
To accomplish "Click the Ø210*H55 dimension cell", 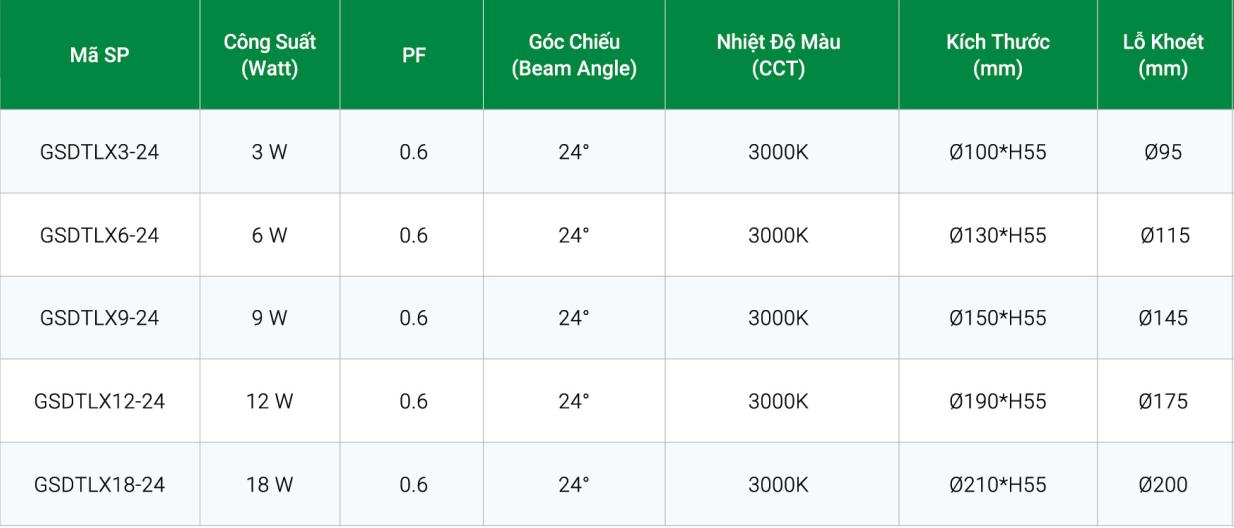I will [x=997, y=485].
